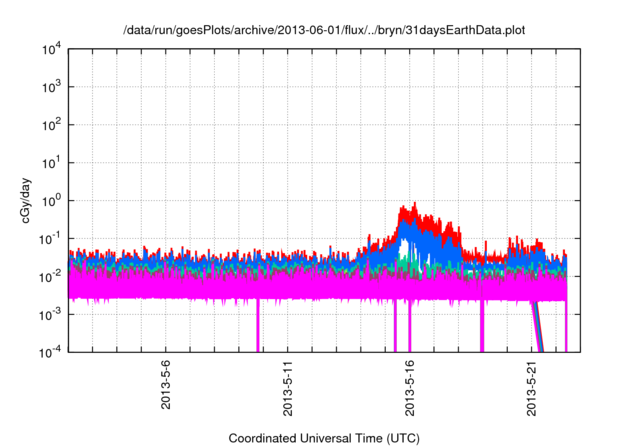This screenshot has width=640, height=448.
Task: Click the 2013-5-11 date tick label
Action: coord(288,388)
